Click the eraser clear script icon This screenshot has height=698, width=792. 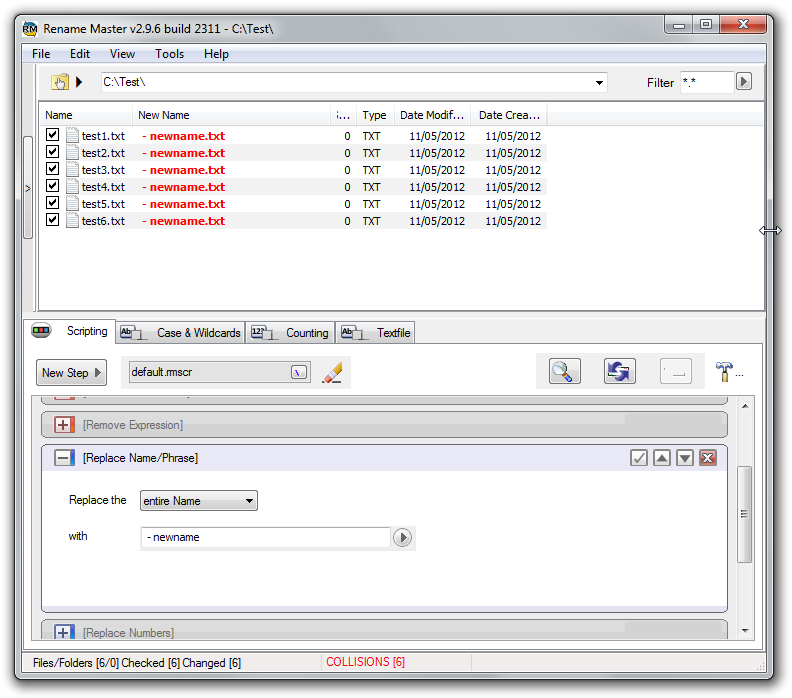(x=332, y=373)
